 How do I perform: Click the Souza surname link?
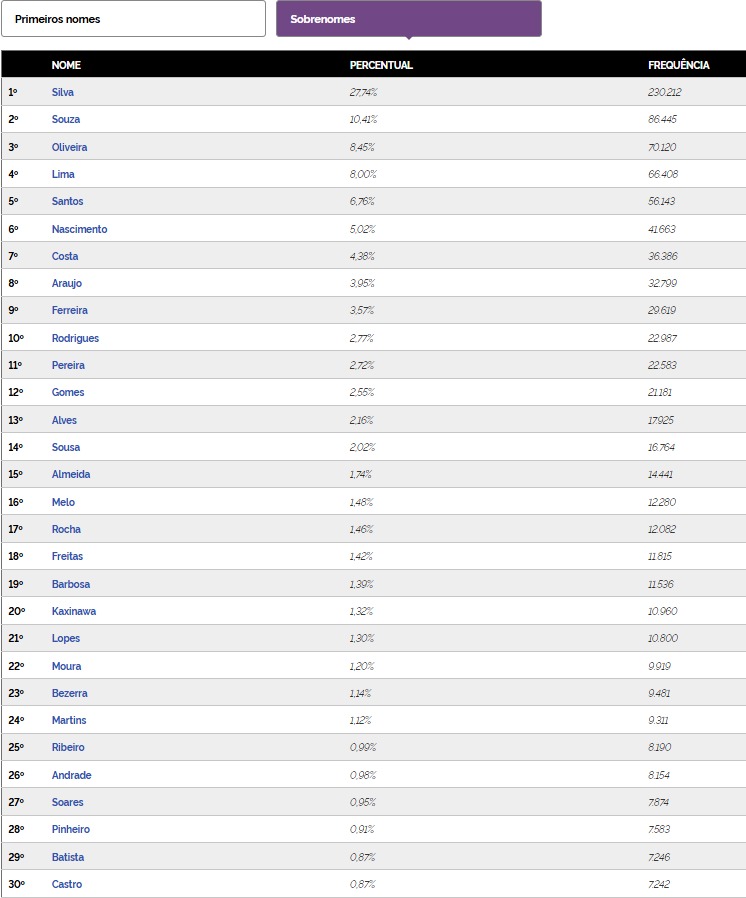pyautogui.click(x=66, y=119)
